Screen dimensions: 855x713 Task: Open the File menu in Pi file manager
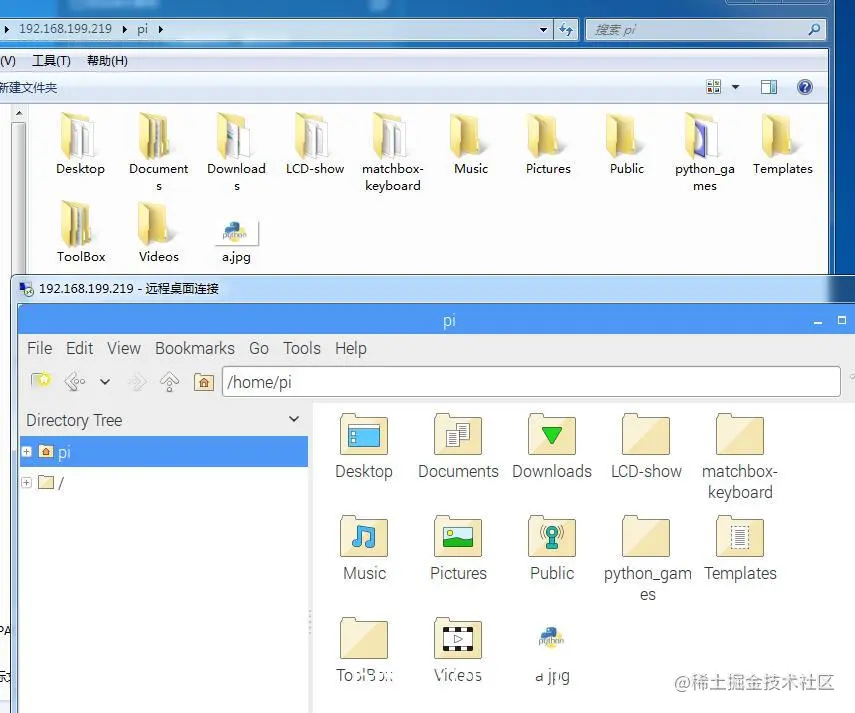click(x=40, y=348)
